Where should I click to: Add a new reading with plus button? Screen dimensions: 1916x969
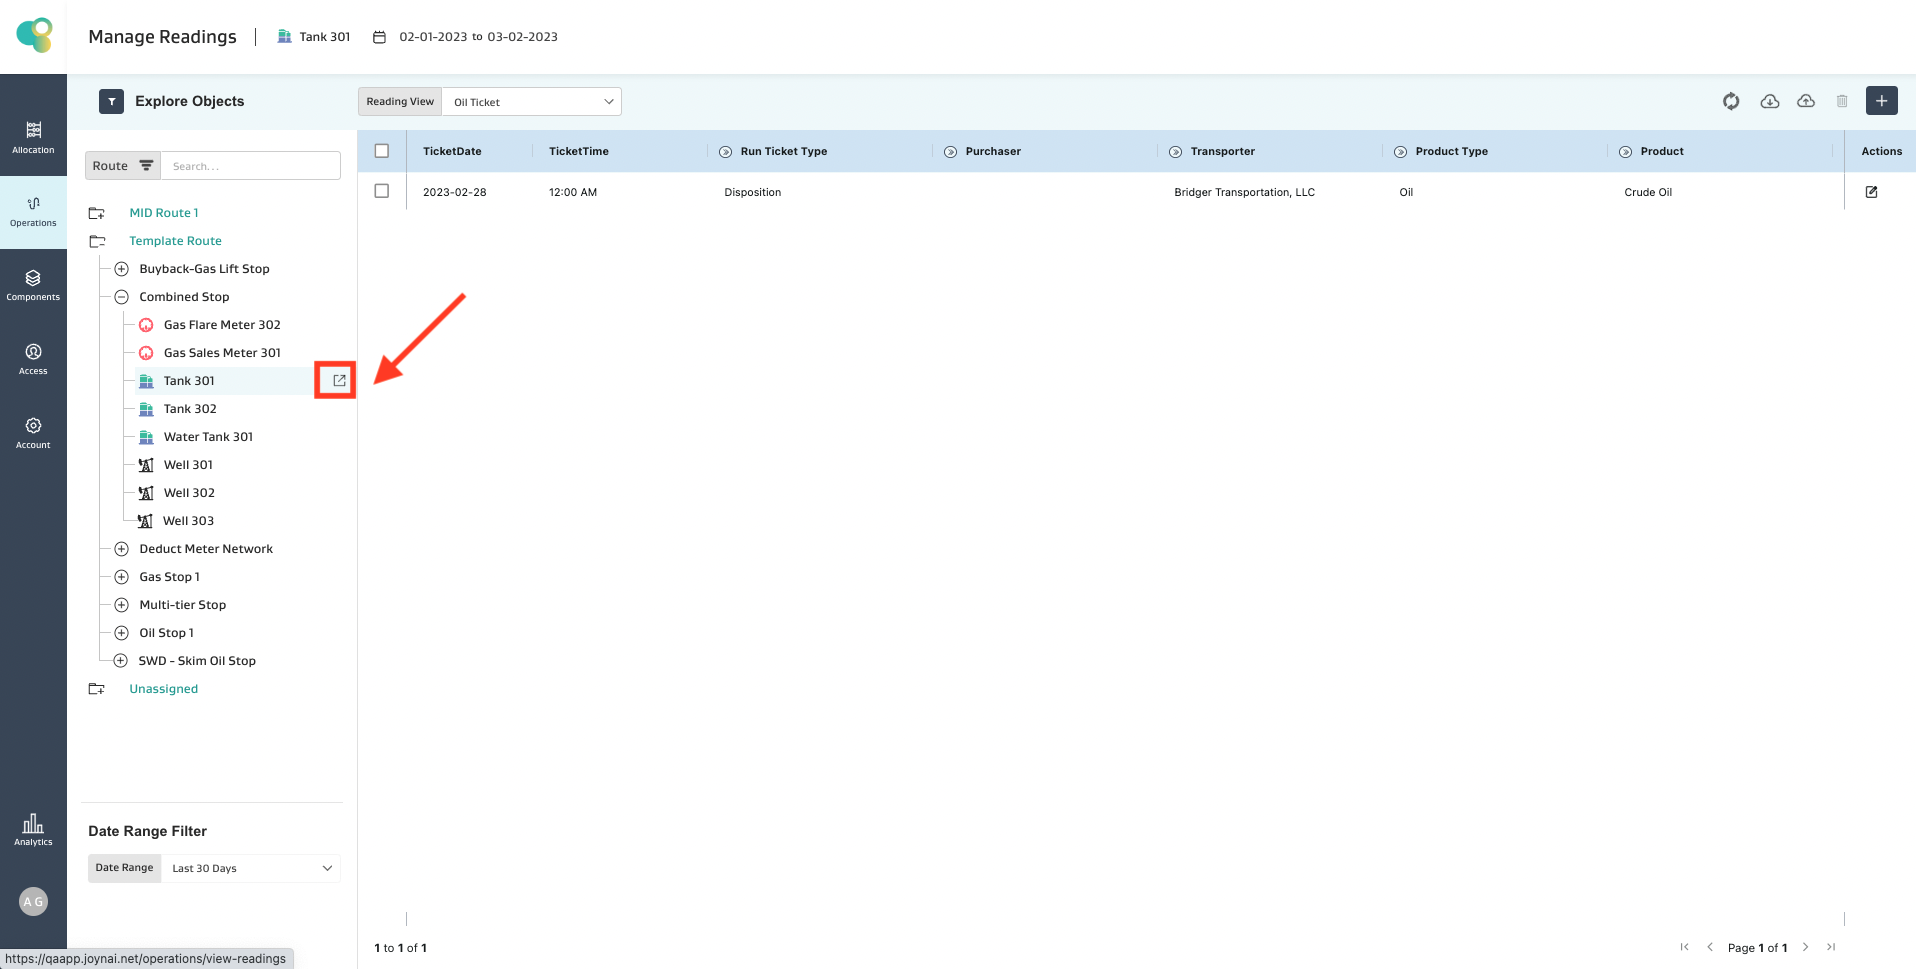1882,101
